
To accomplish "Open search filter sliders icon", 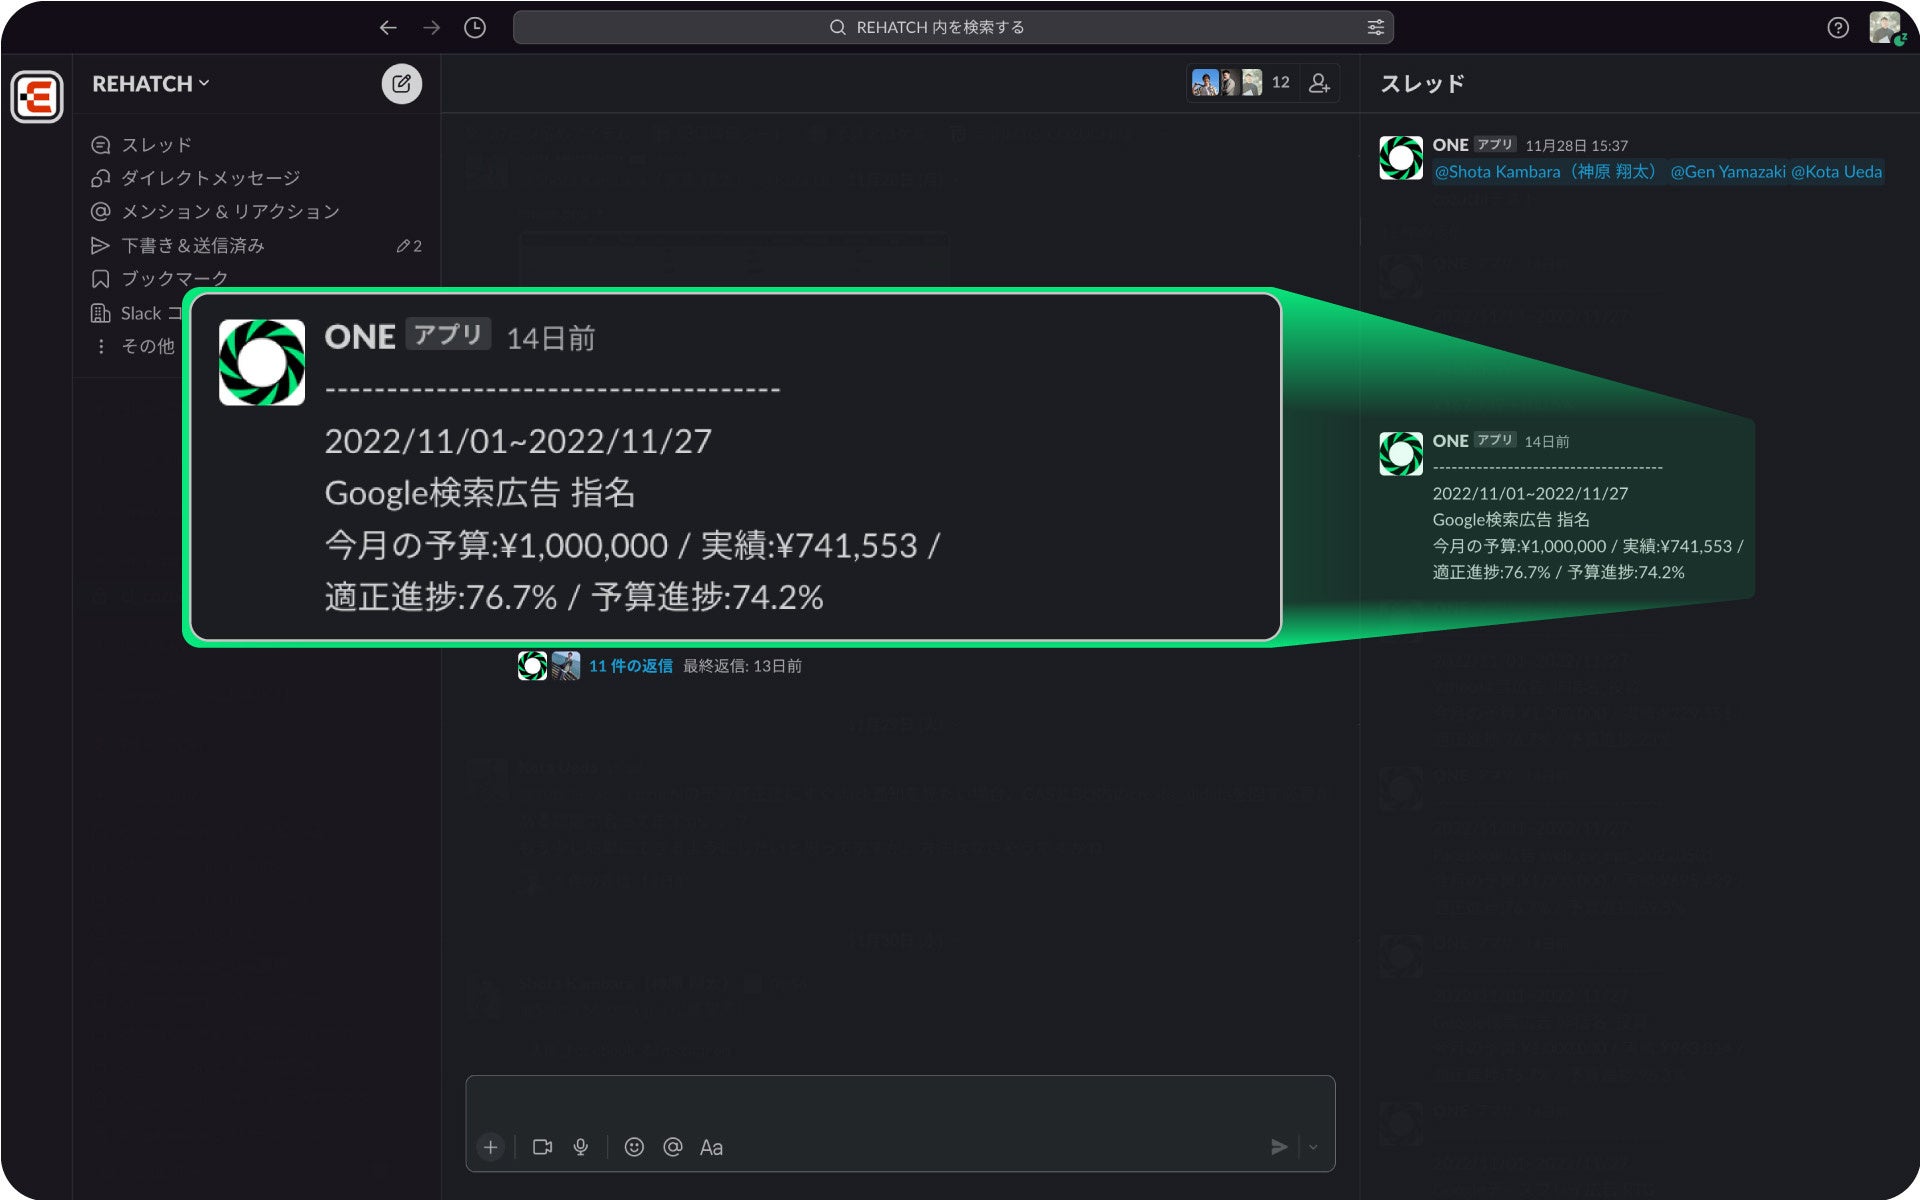I will click(x=1375, y=28).
